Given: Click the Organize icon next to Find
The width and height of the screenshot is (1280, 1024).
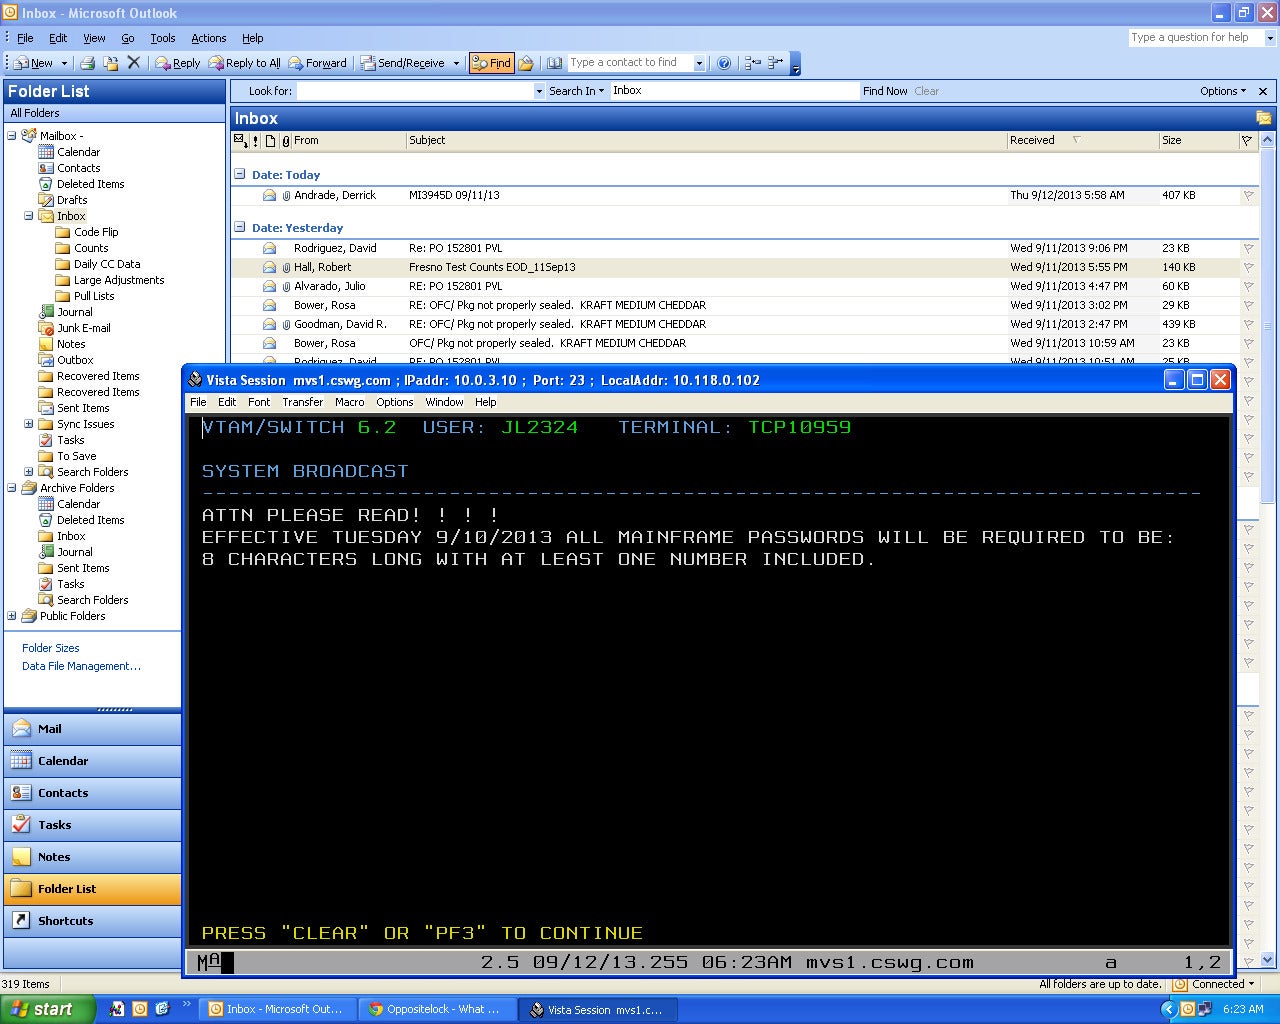Looking at the screenshot, I should pyautogui.click(x=526, y=63).
